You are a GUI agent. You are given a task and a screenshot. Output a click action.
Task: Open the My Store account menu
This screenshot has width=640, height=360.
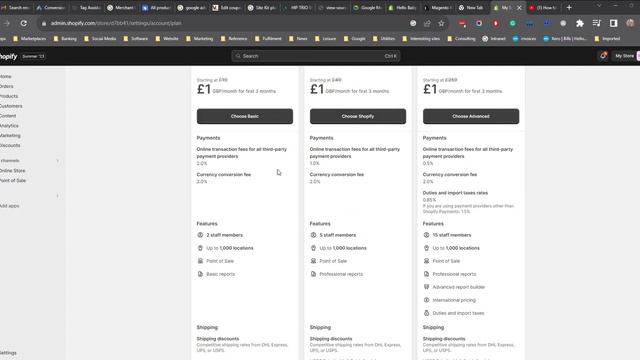pyautogui.click(x=626, y=56)
